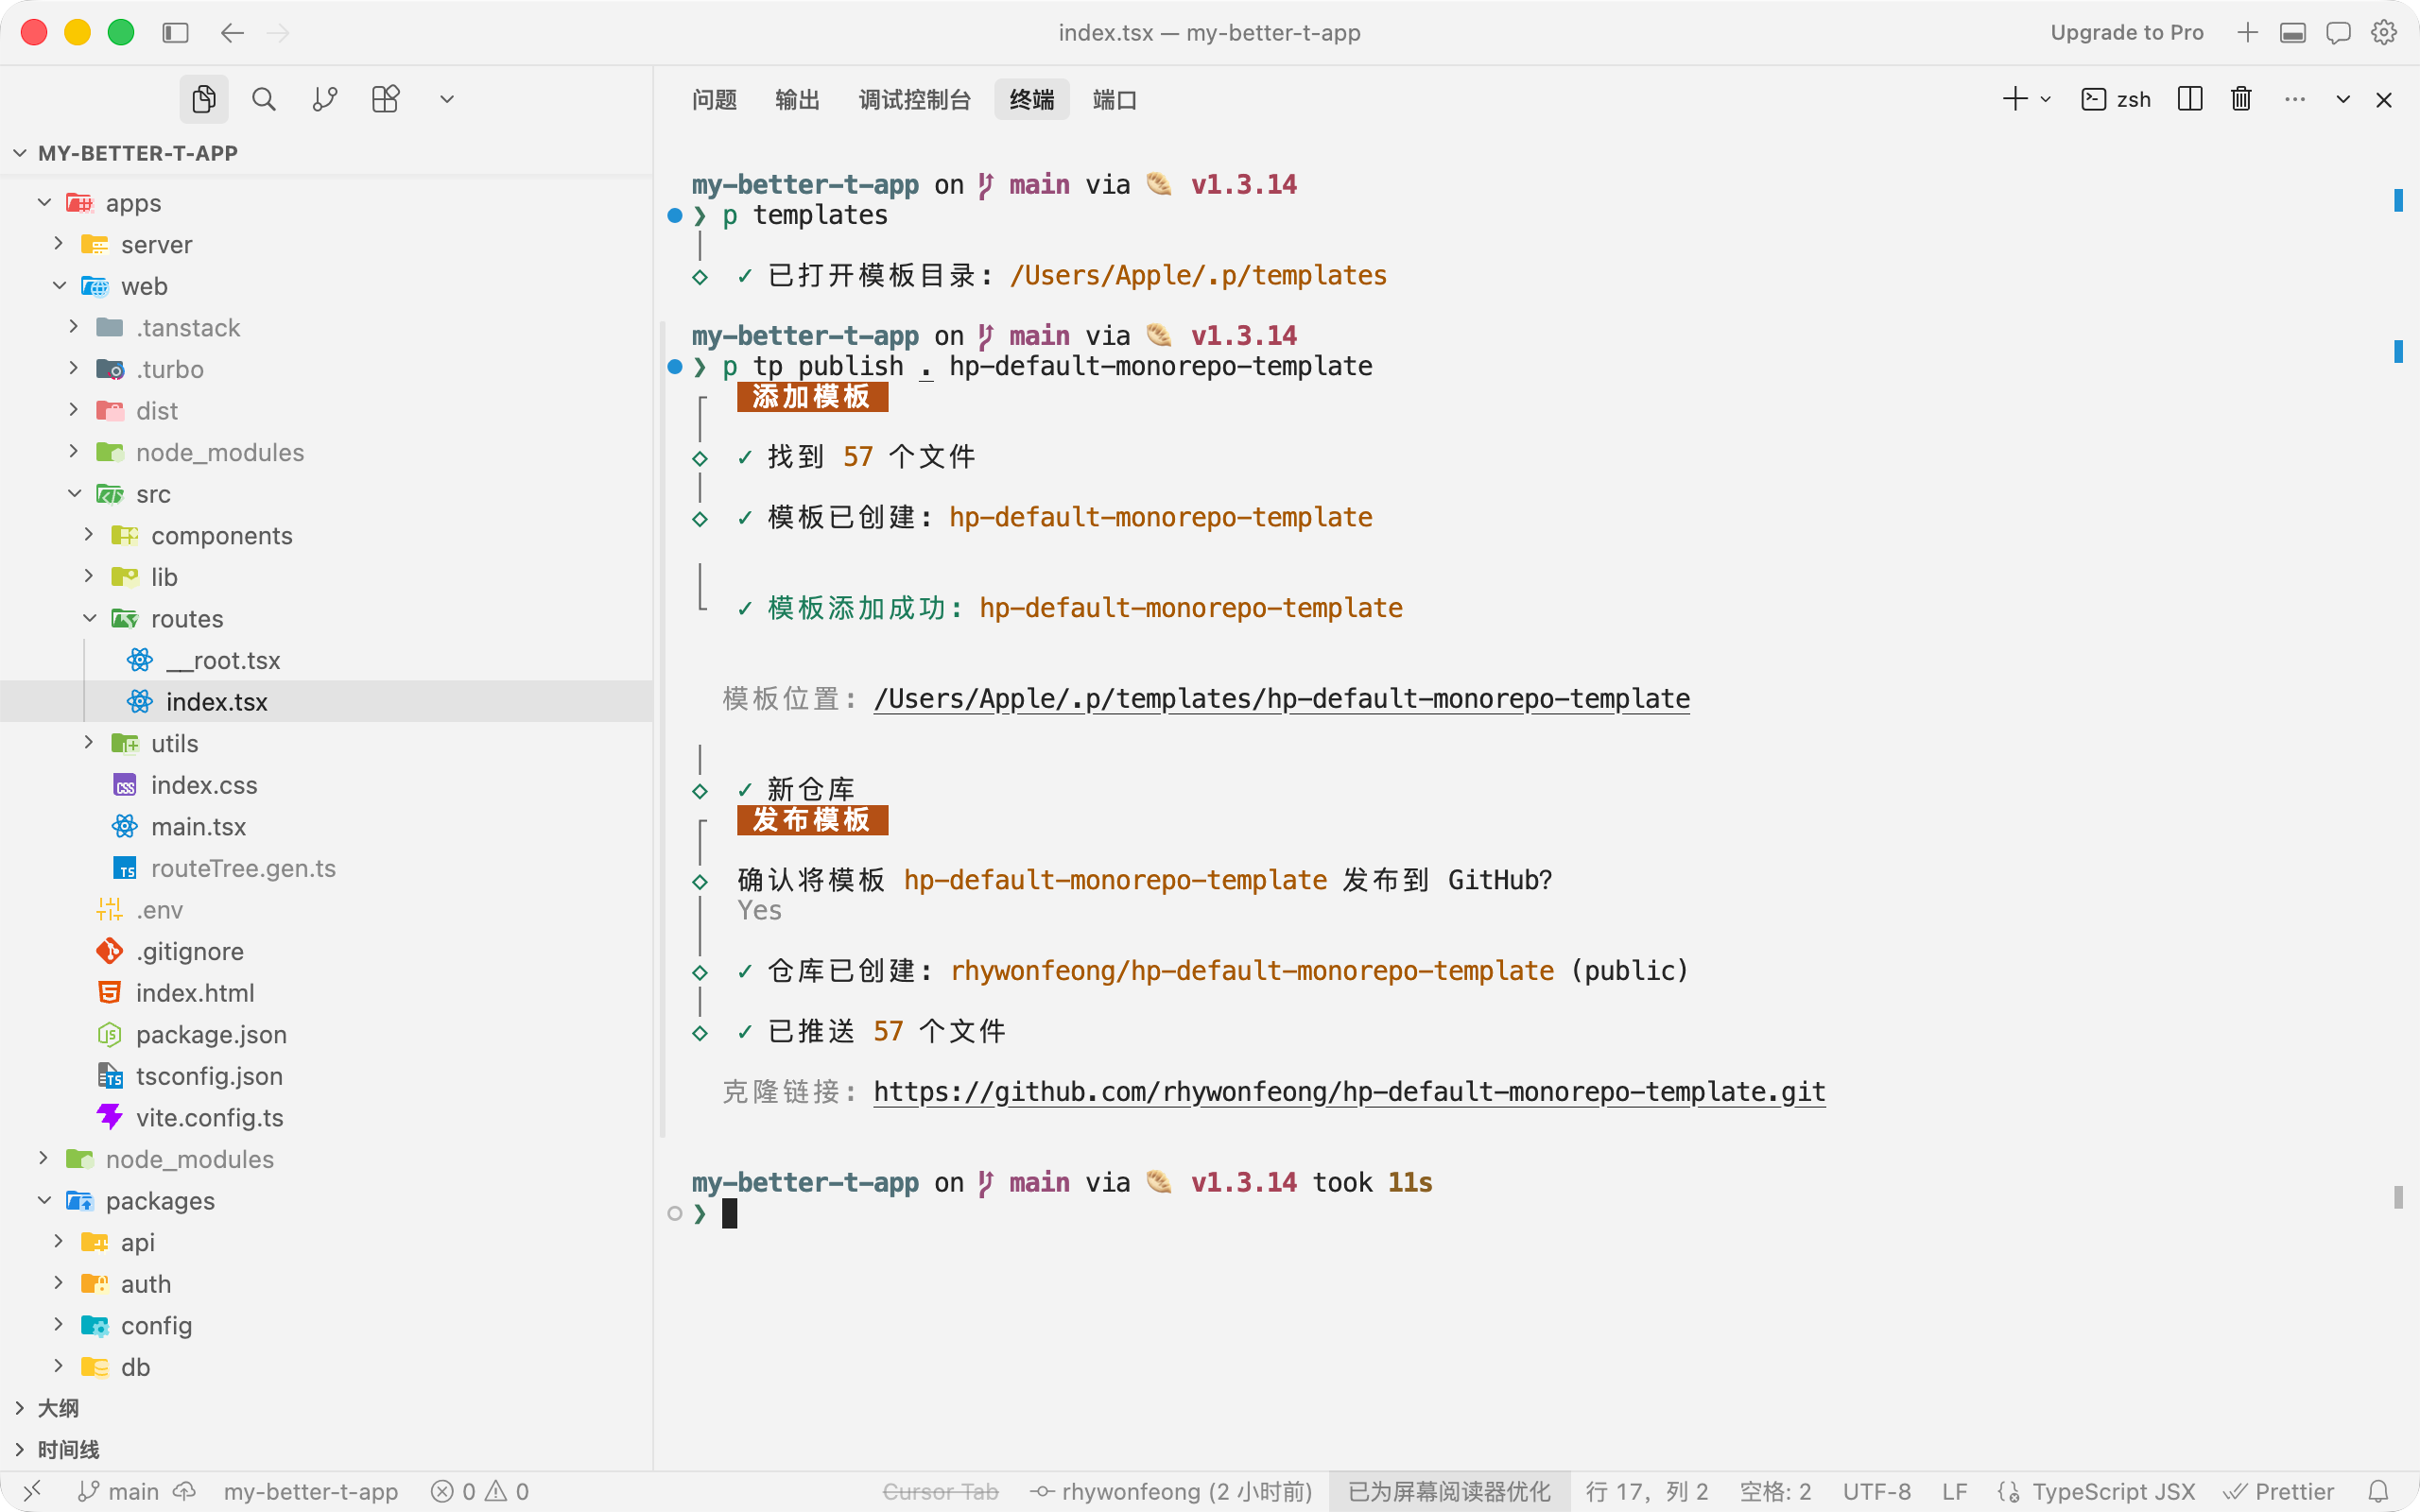
Task: Switch to the 问题 panel tab
Action: (714, 99)
